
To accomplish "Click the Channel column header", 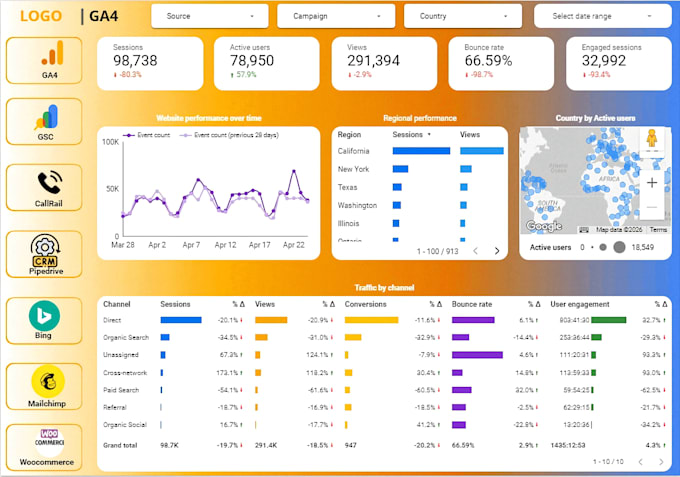I will point(116,304).
